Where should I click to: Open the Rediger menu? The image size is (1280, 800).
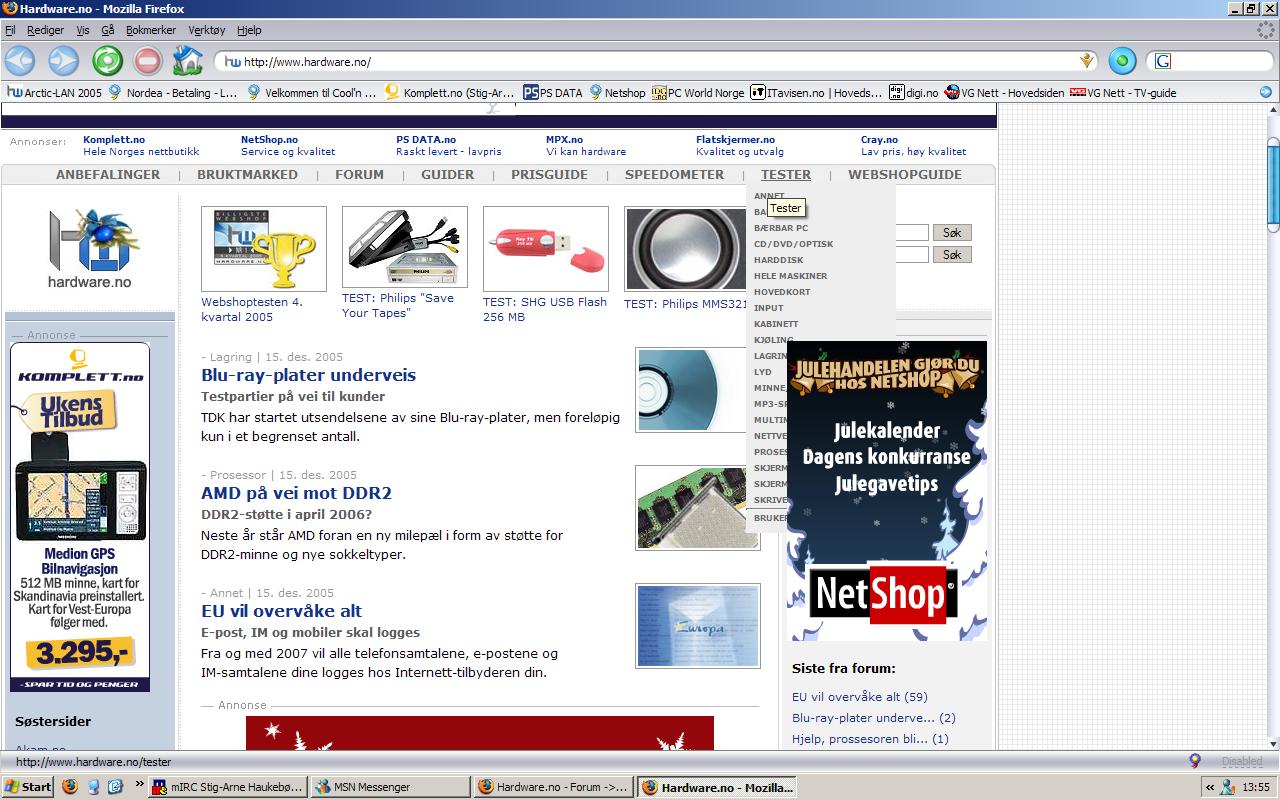click(46, 31)
